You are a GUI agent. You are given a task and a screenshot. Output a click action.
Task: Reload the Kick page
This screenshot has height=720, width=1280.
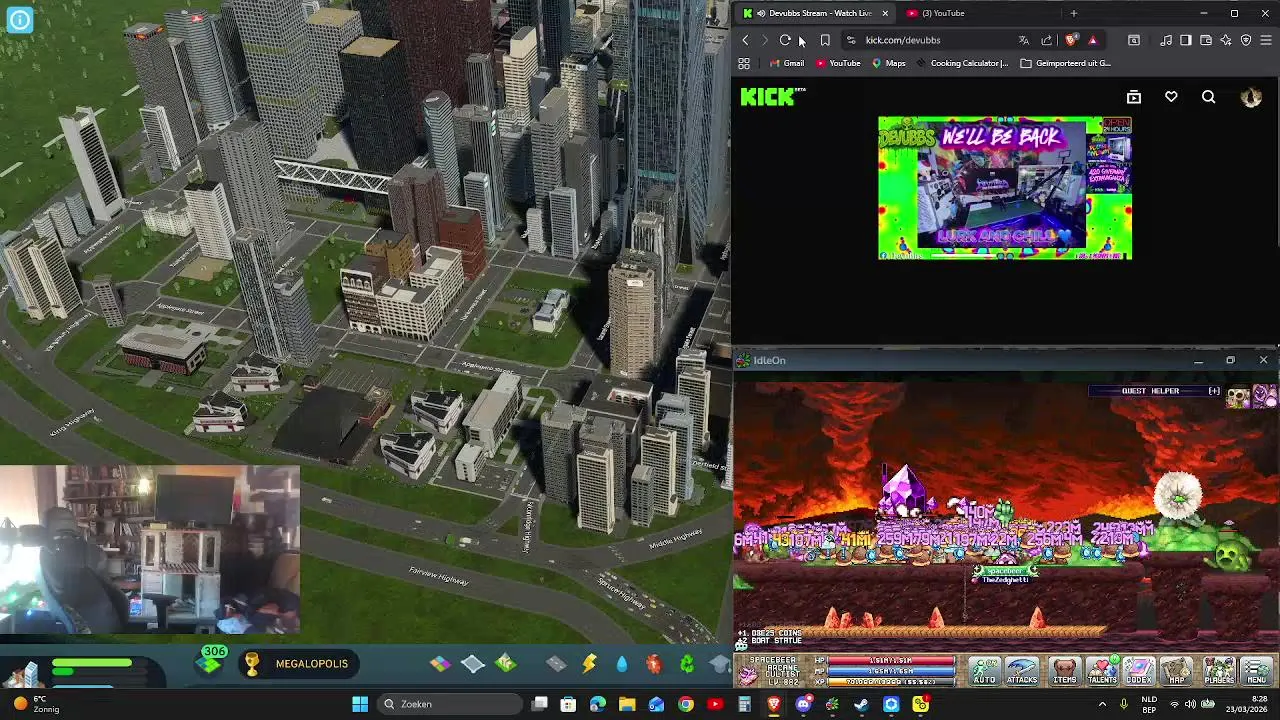point(785,40)
